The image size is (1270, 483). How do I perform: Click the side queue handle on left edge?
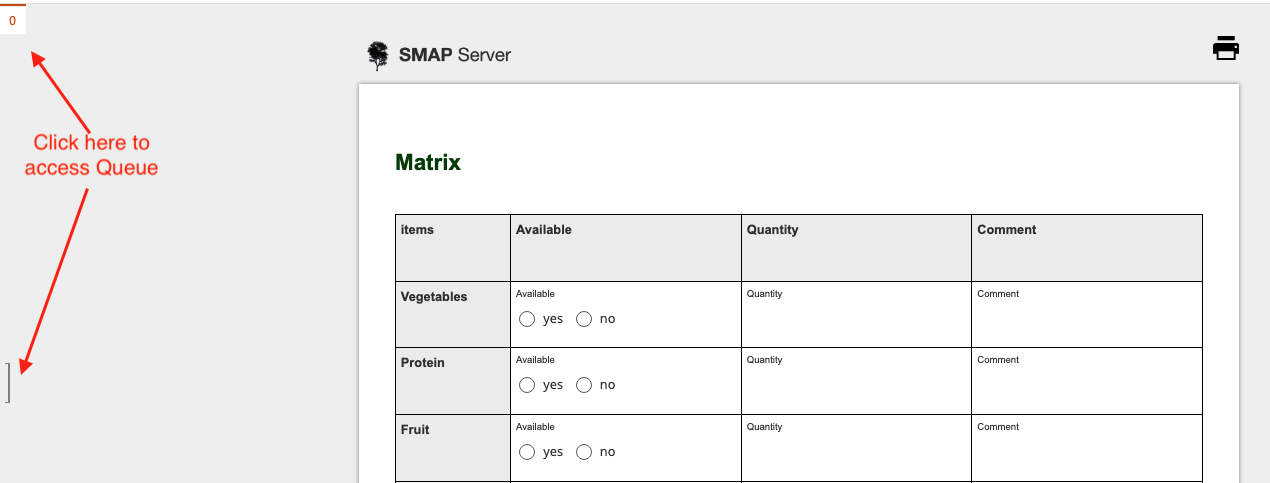click(7, 383)
